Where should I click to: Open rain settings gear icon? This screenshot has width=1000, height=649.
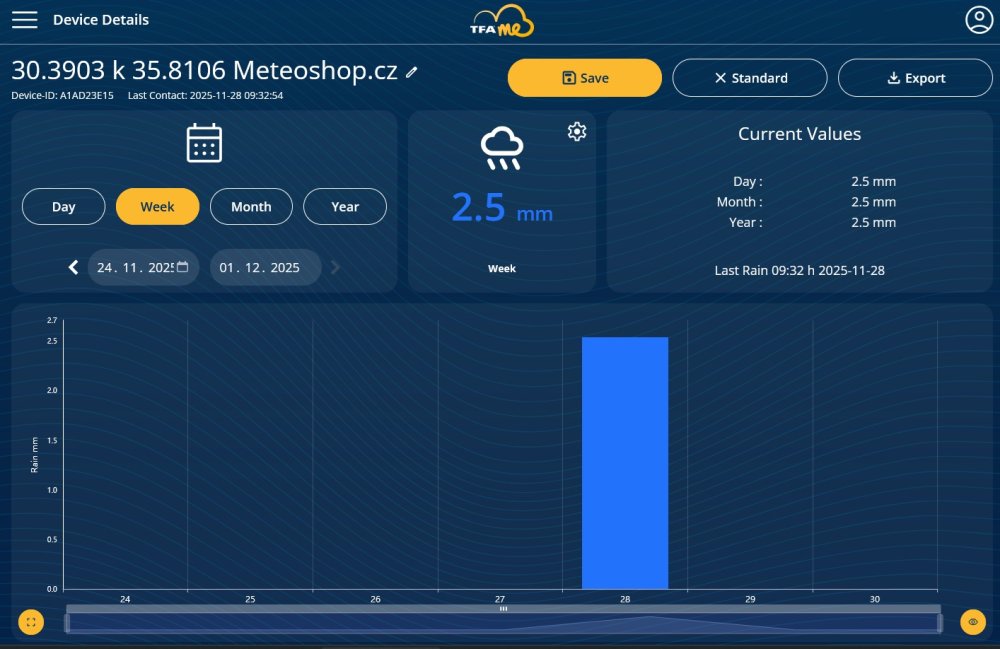click(x=576, y=132)
